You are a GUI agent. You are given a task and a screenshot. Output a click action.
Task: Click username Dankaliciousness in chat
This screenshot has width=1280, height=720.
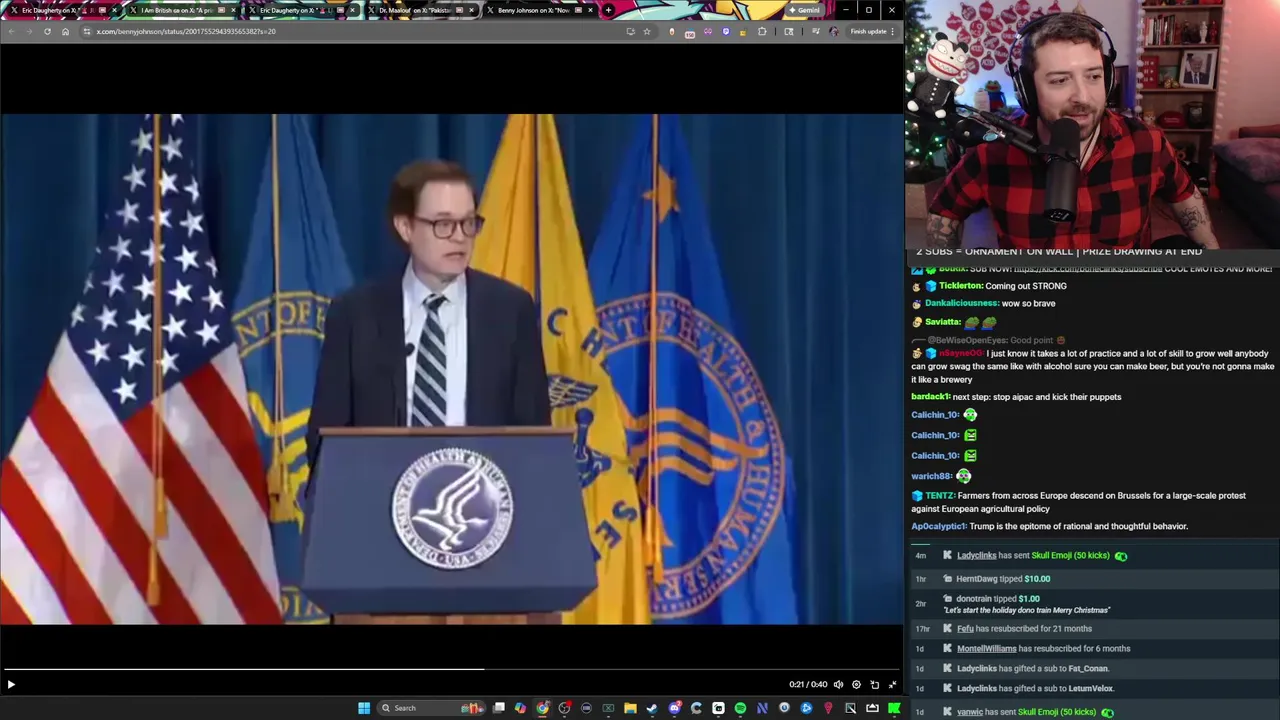(962, 303)
